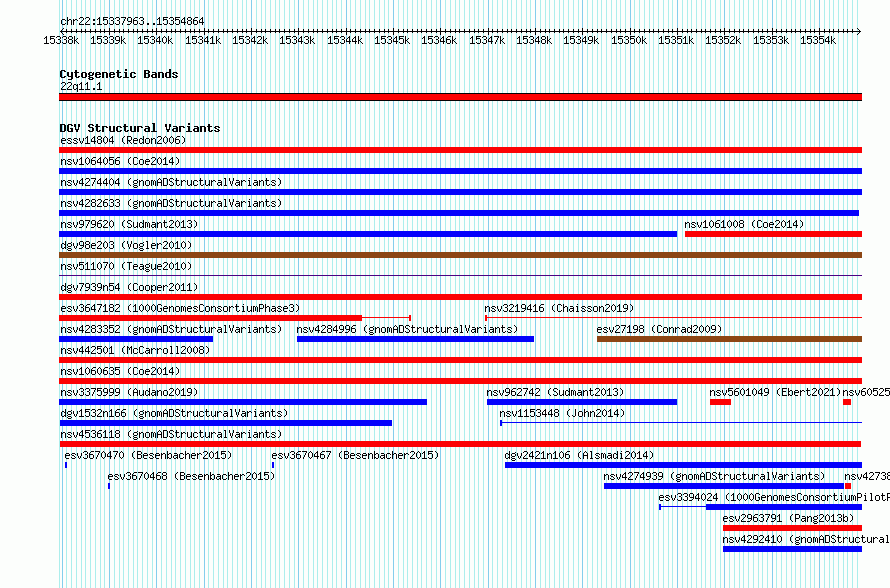Open the nsv4274404 gnomAD variant label
The height and width of the screenshot is (588, 890).
(171, 182)
